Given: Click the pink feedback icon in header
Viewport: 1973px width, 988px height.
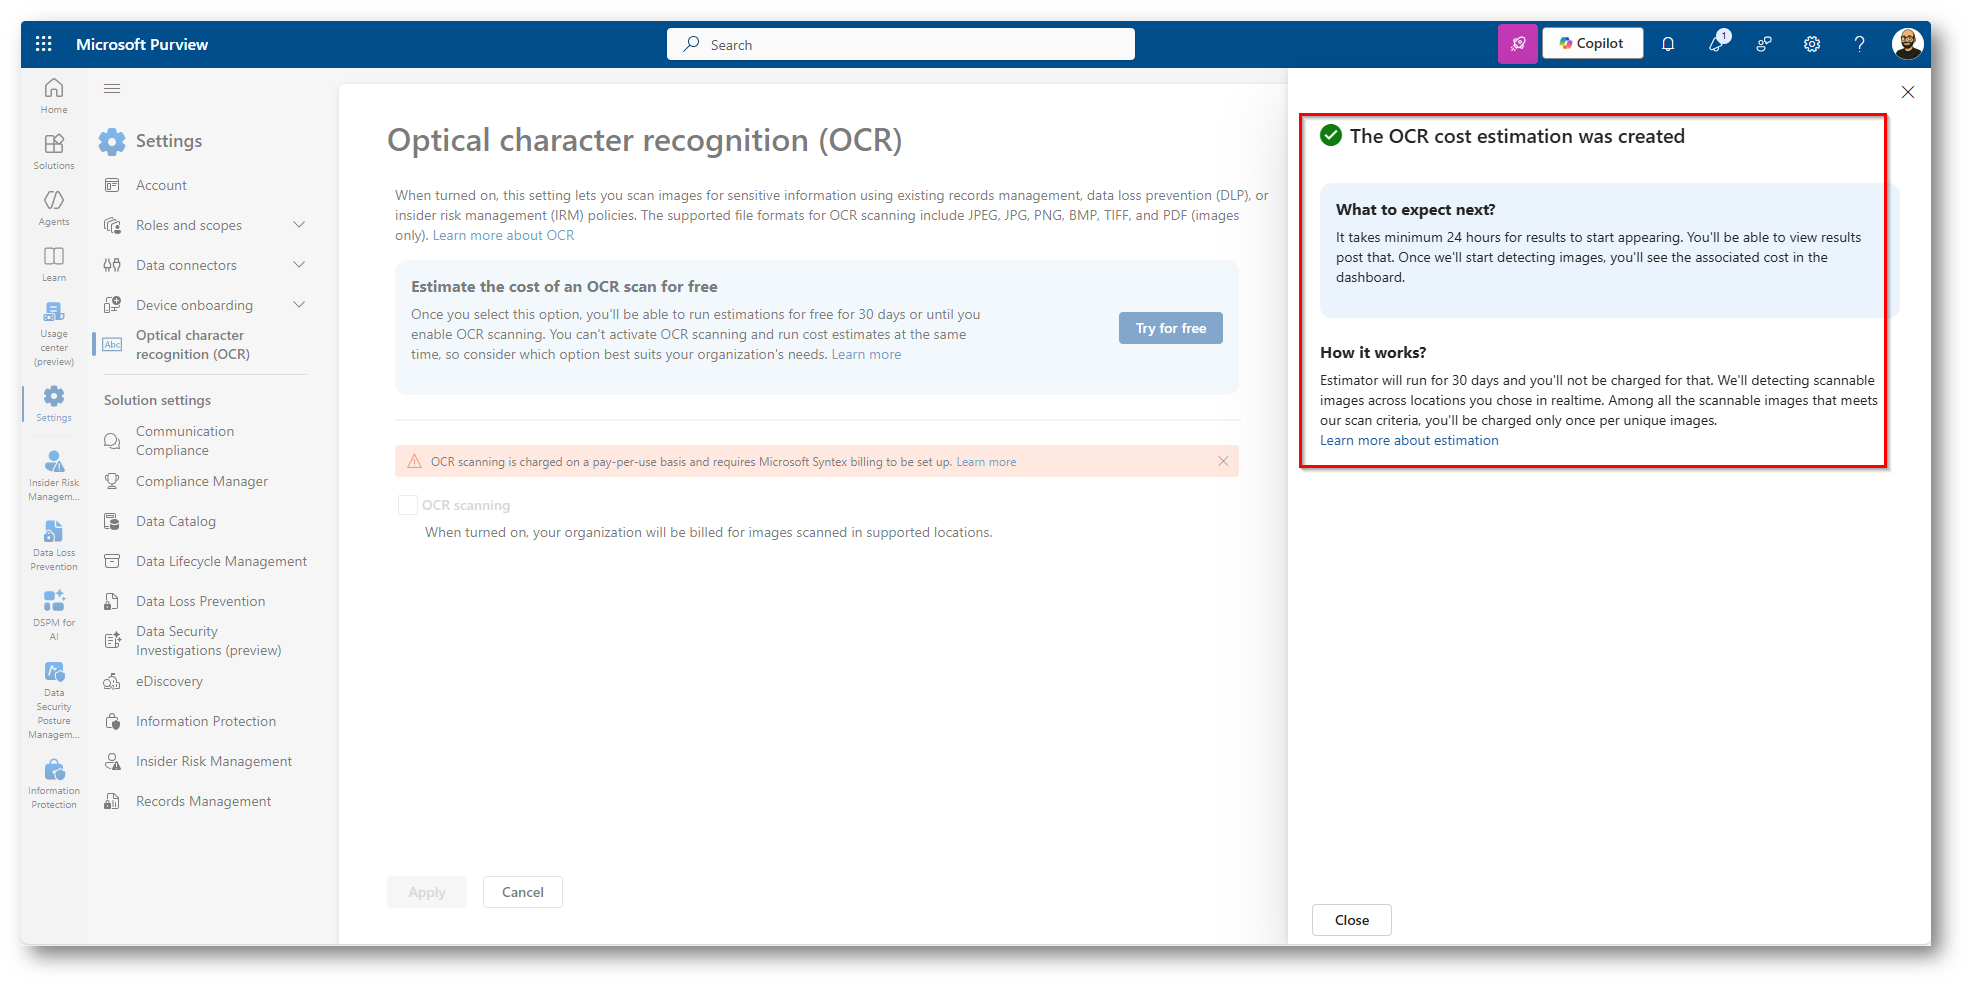Looking at the screenshot, I should click(x=1517, y=44).
